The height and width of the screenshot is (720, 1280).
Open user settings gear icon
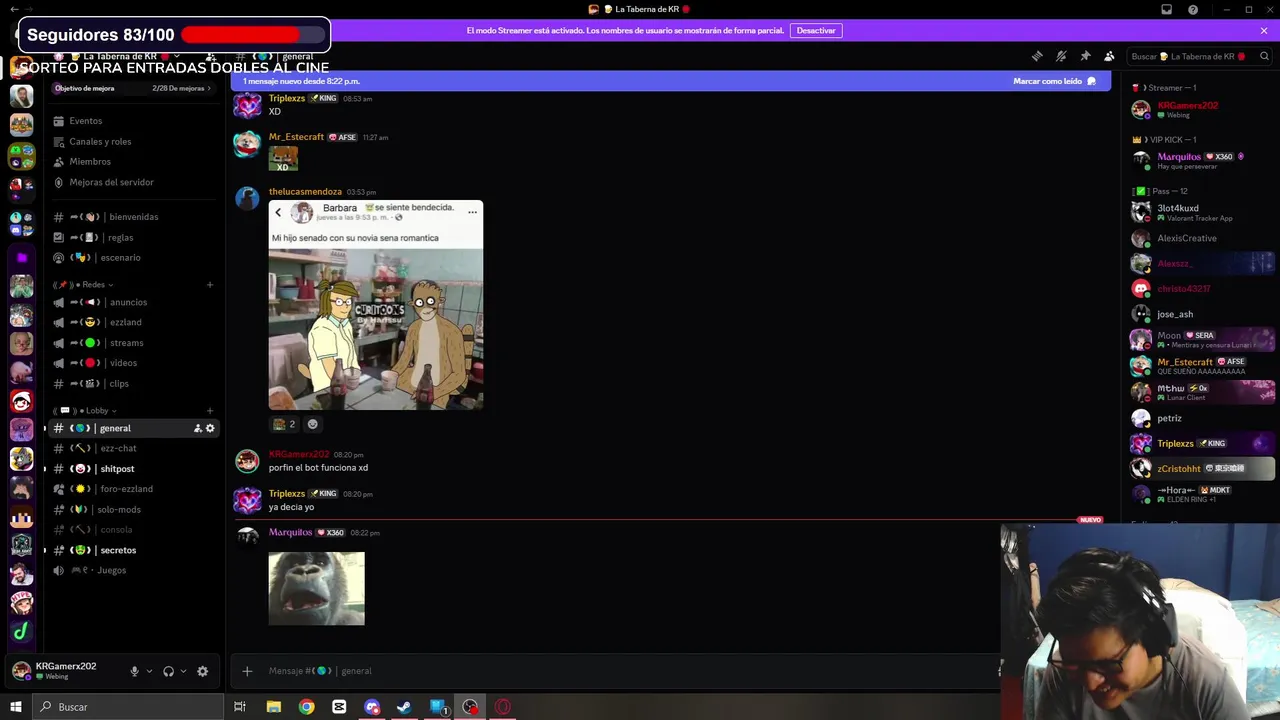click(x=203, y=671)
